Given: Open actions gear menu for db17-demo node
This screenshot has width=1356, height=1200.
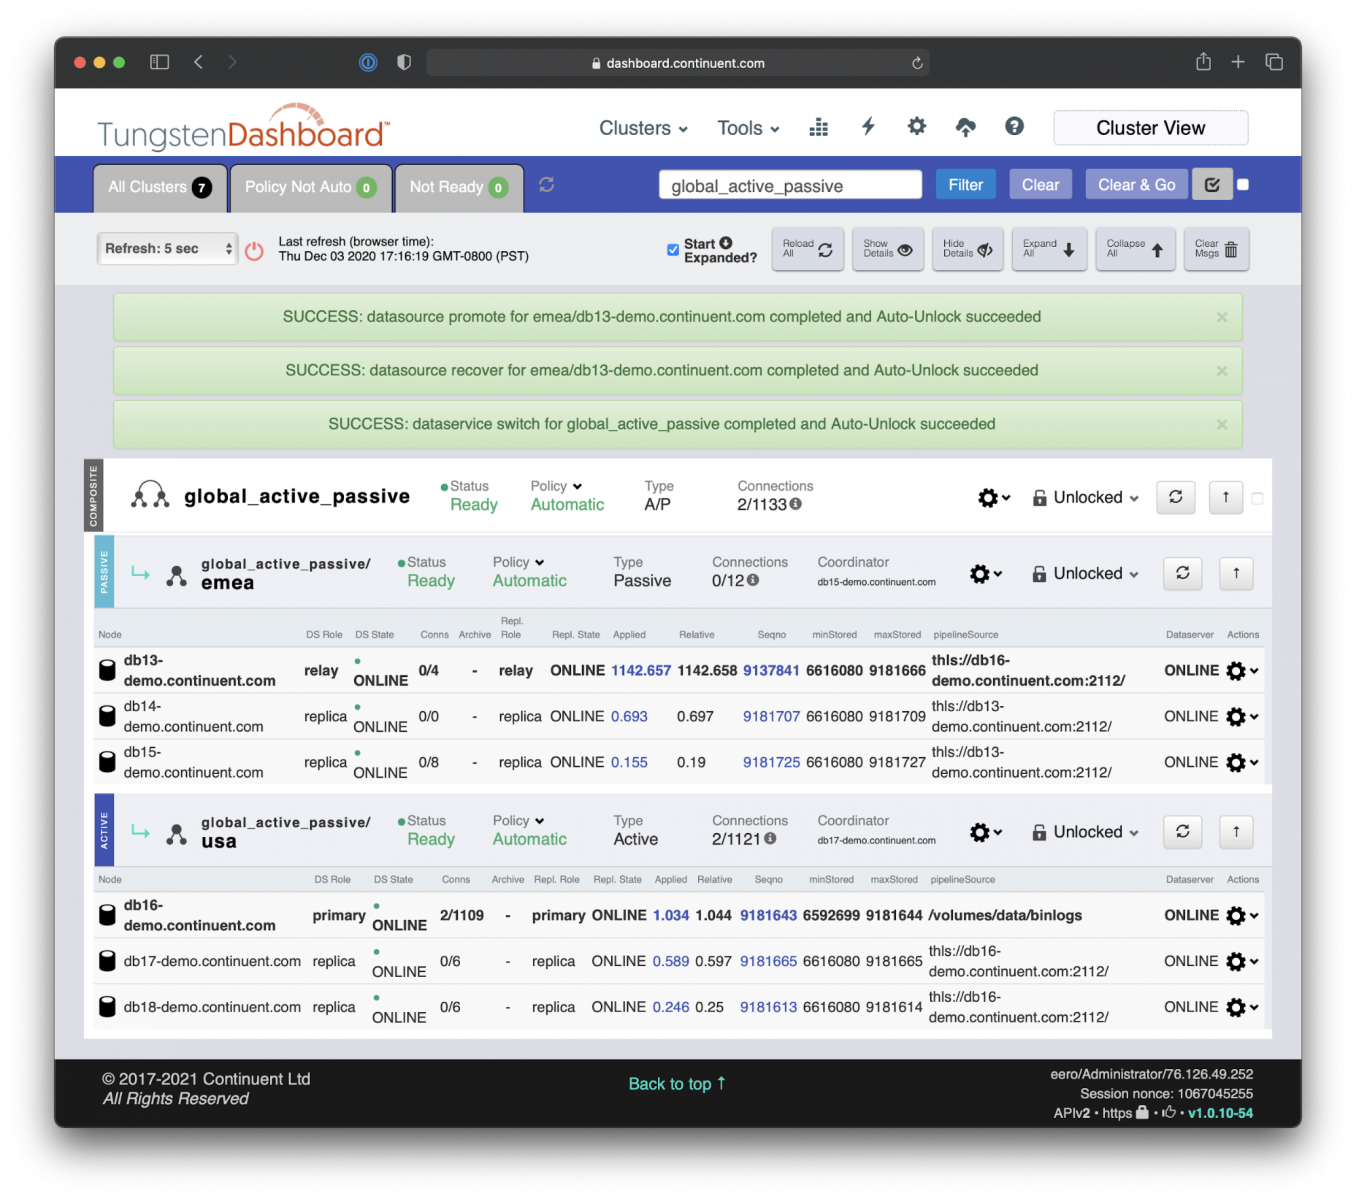Looking at the screenshot, I should pos(1242,961).
